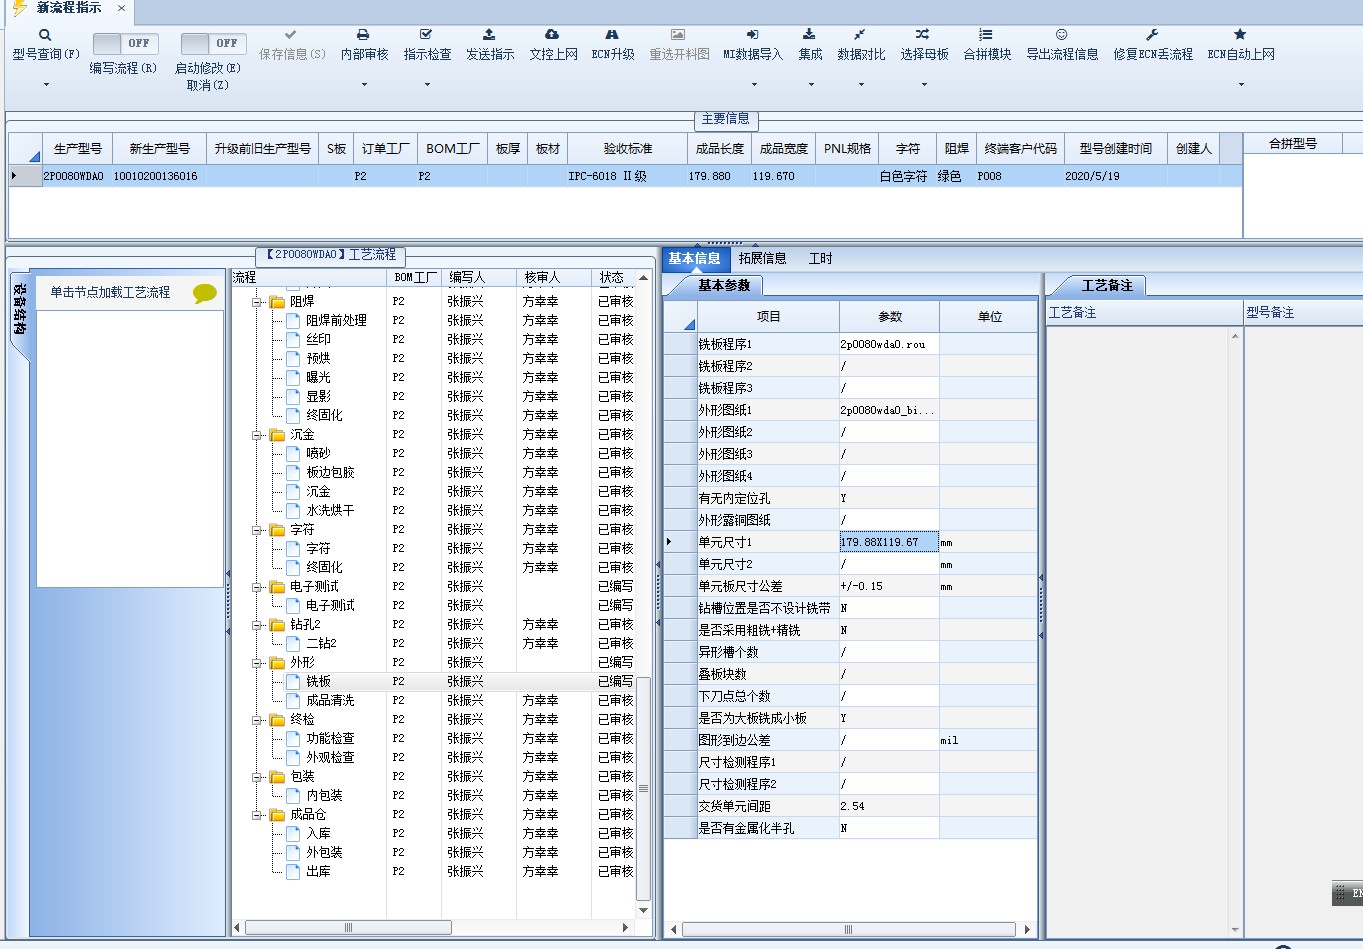Switch to the 工时 tab
Screen dimensions: 1363x949
pos(820,258)
